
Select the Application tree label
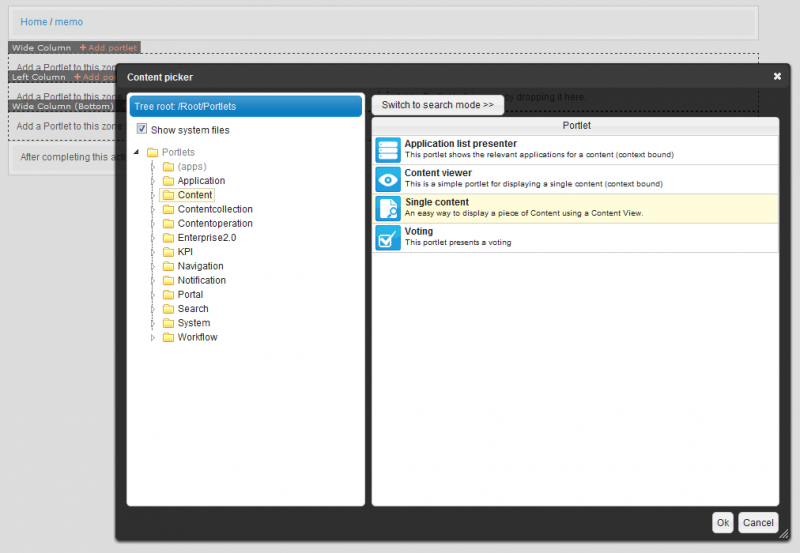(202, 181)
